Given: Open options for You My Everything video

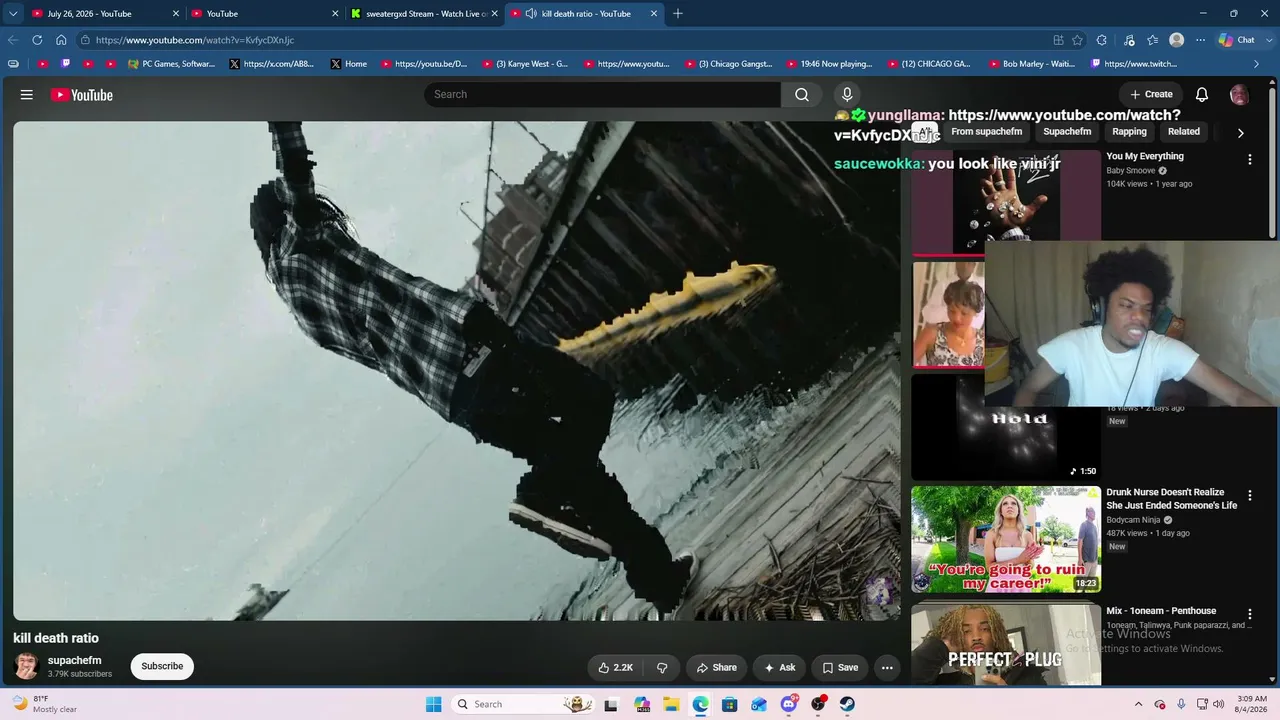Looking at the screenshot, I should coord(1249,159).
